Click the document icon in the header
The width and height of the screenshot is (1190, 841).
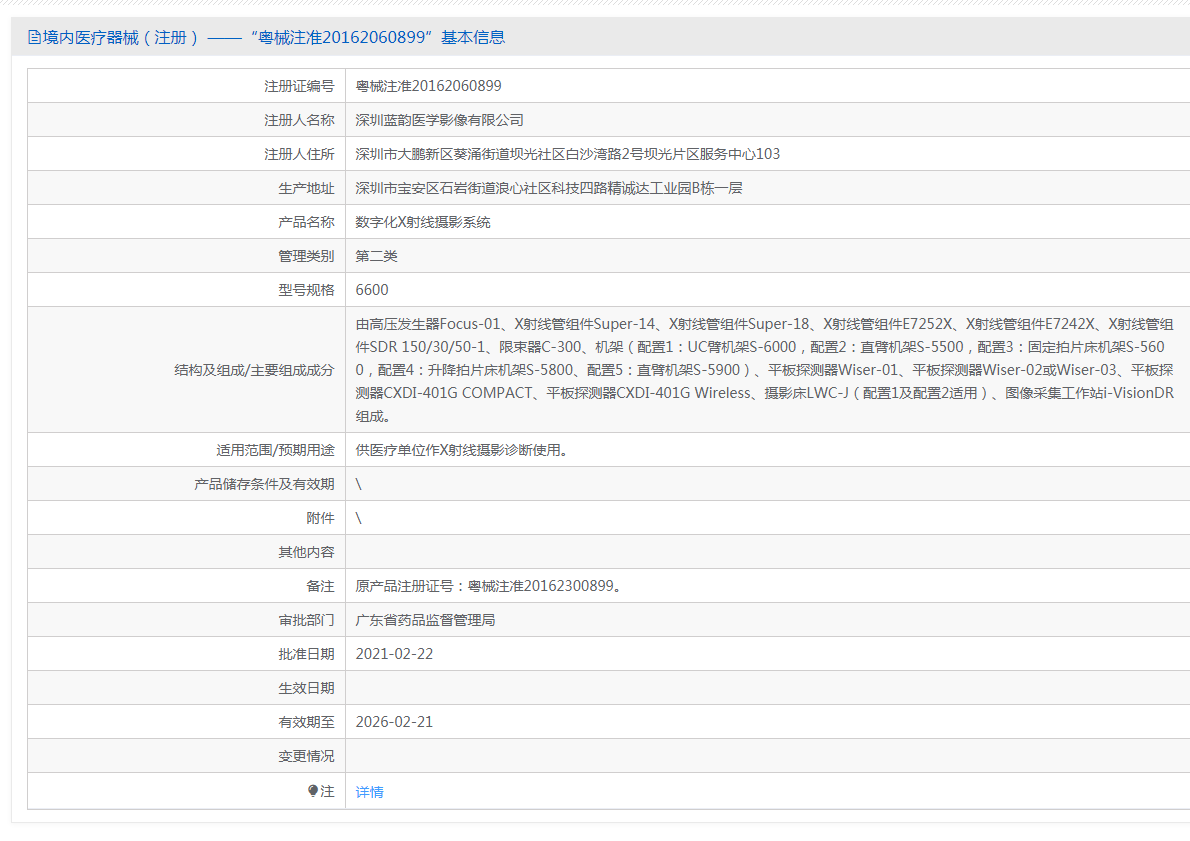[x=35, y=38]
